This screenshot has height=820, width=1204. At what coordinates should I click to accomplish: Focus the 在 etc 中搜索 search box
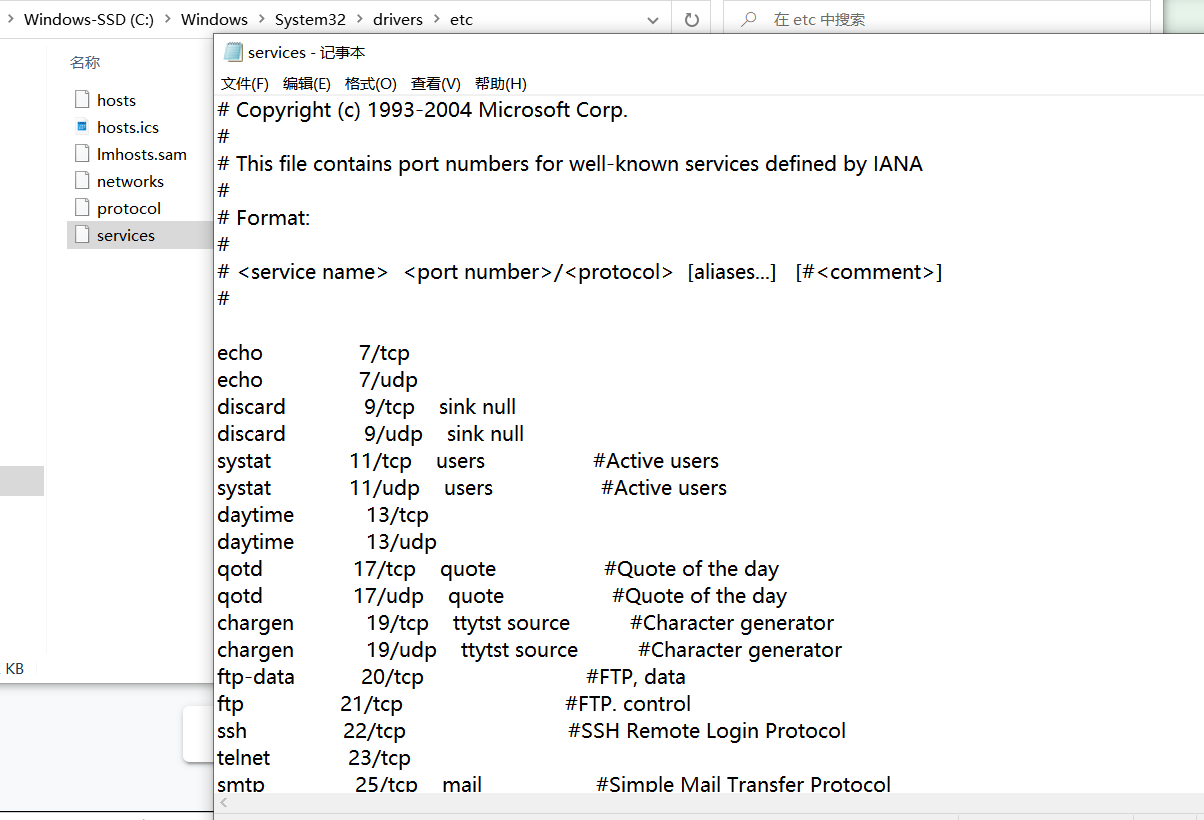(935, 19)
